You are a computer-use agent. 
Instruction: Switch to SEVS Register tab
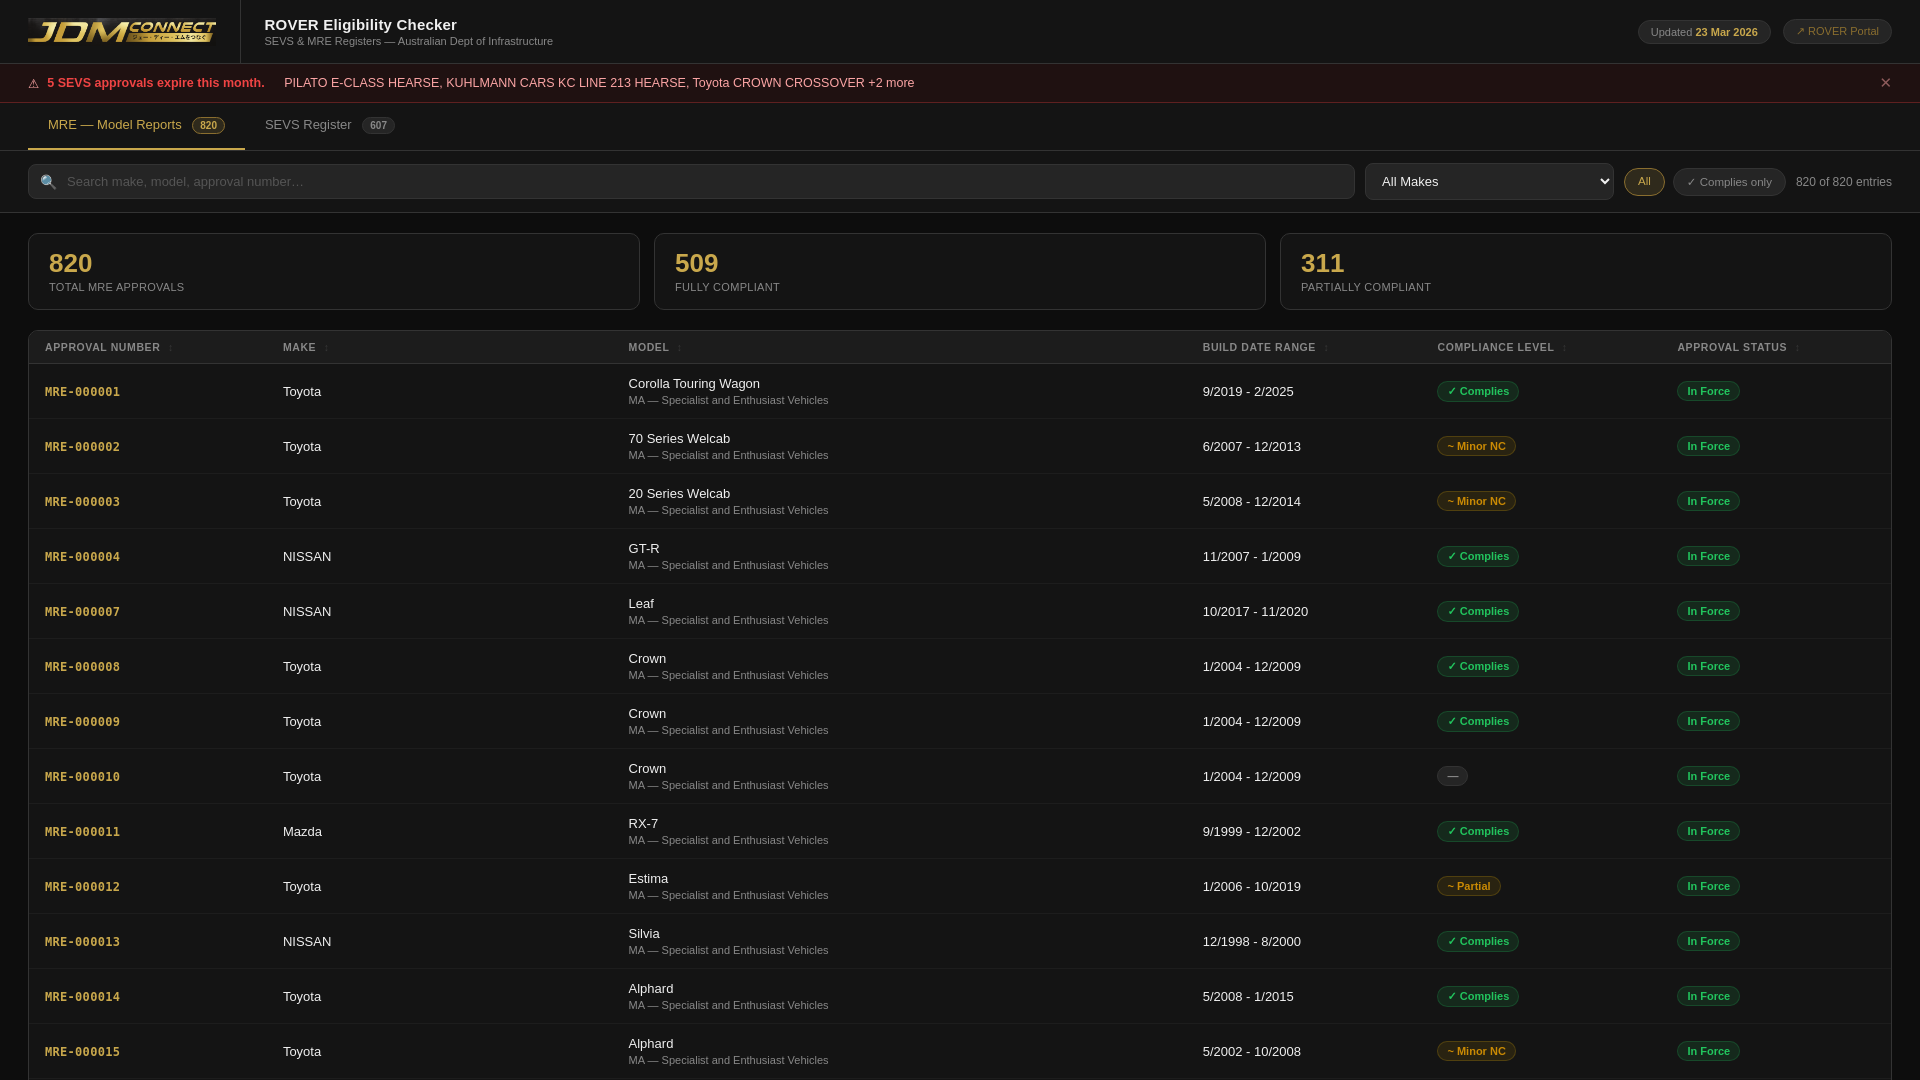330,125
